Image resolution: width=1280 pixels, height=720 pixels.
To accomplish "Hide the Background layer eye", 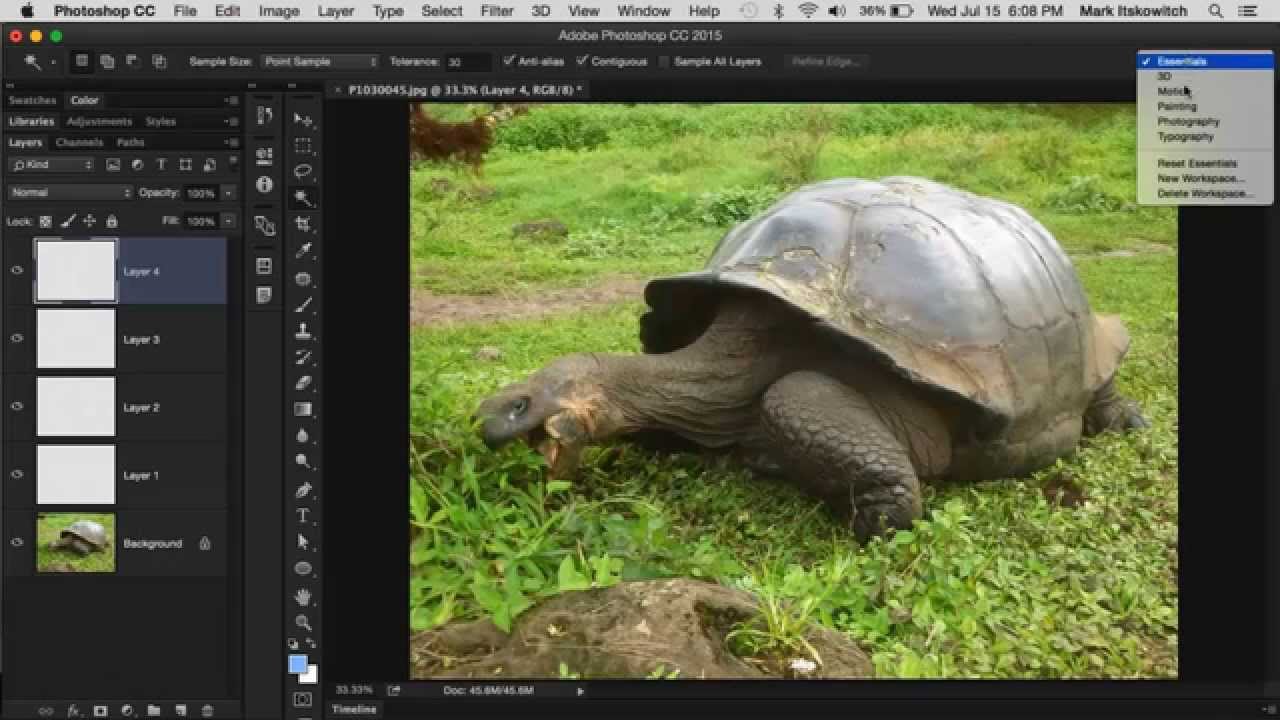I will pos(17,543).
